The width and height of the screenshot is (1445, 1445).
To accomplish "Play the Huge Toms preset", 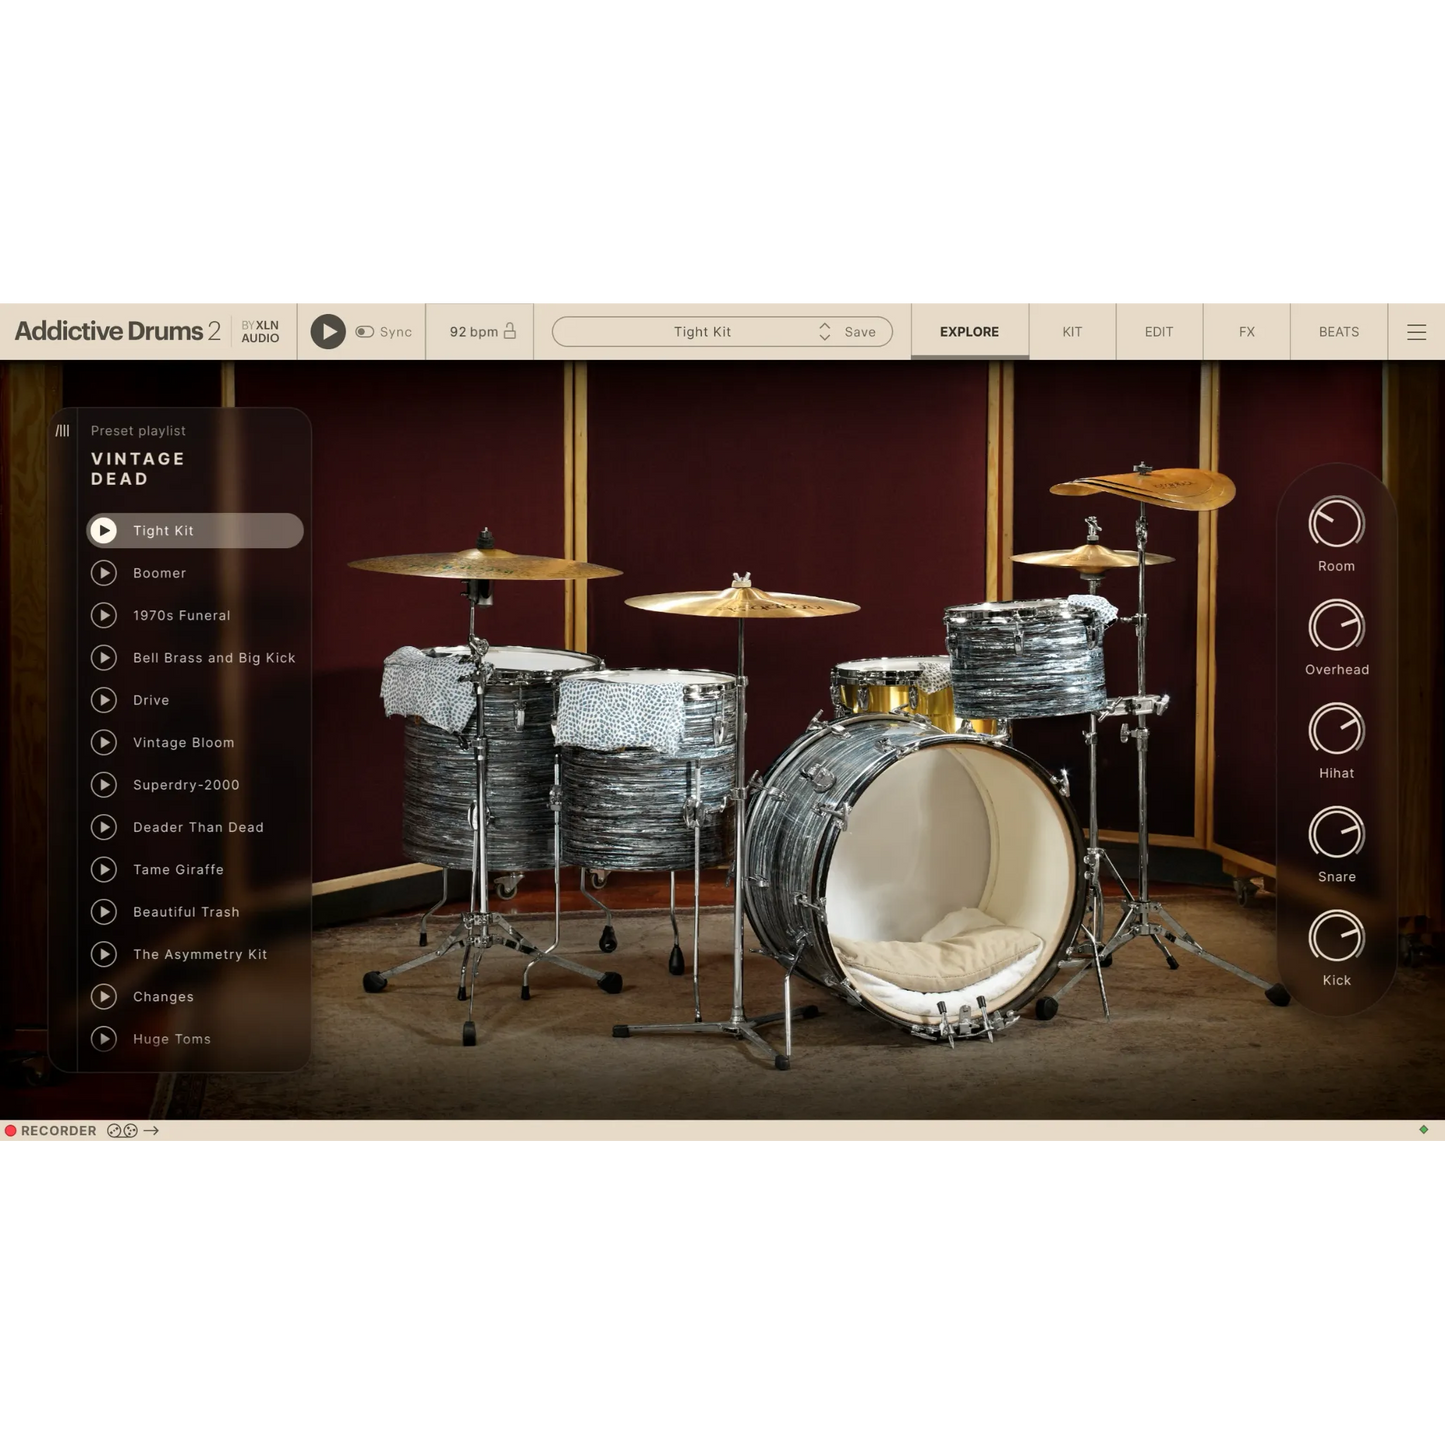I will pos(104,1039).
